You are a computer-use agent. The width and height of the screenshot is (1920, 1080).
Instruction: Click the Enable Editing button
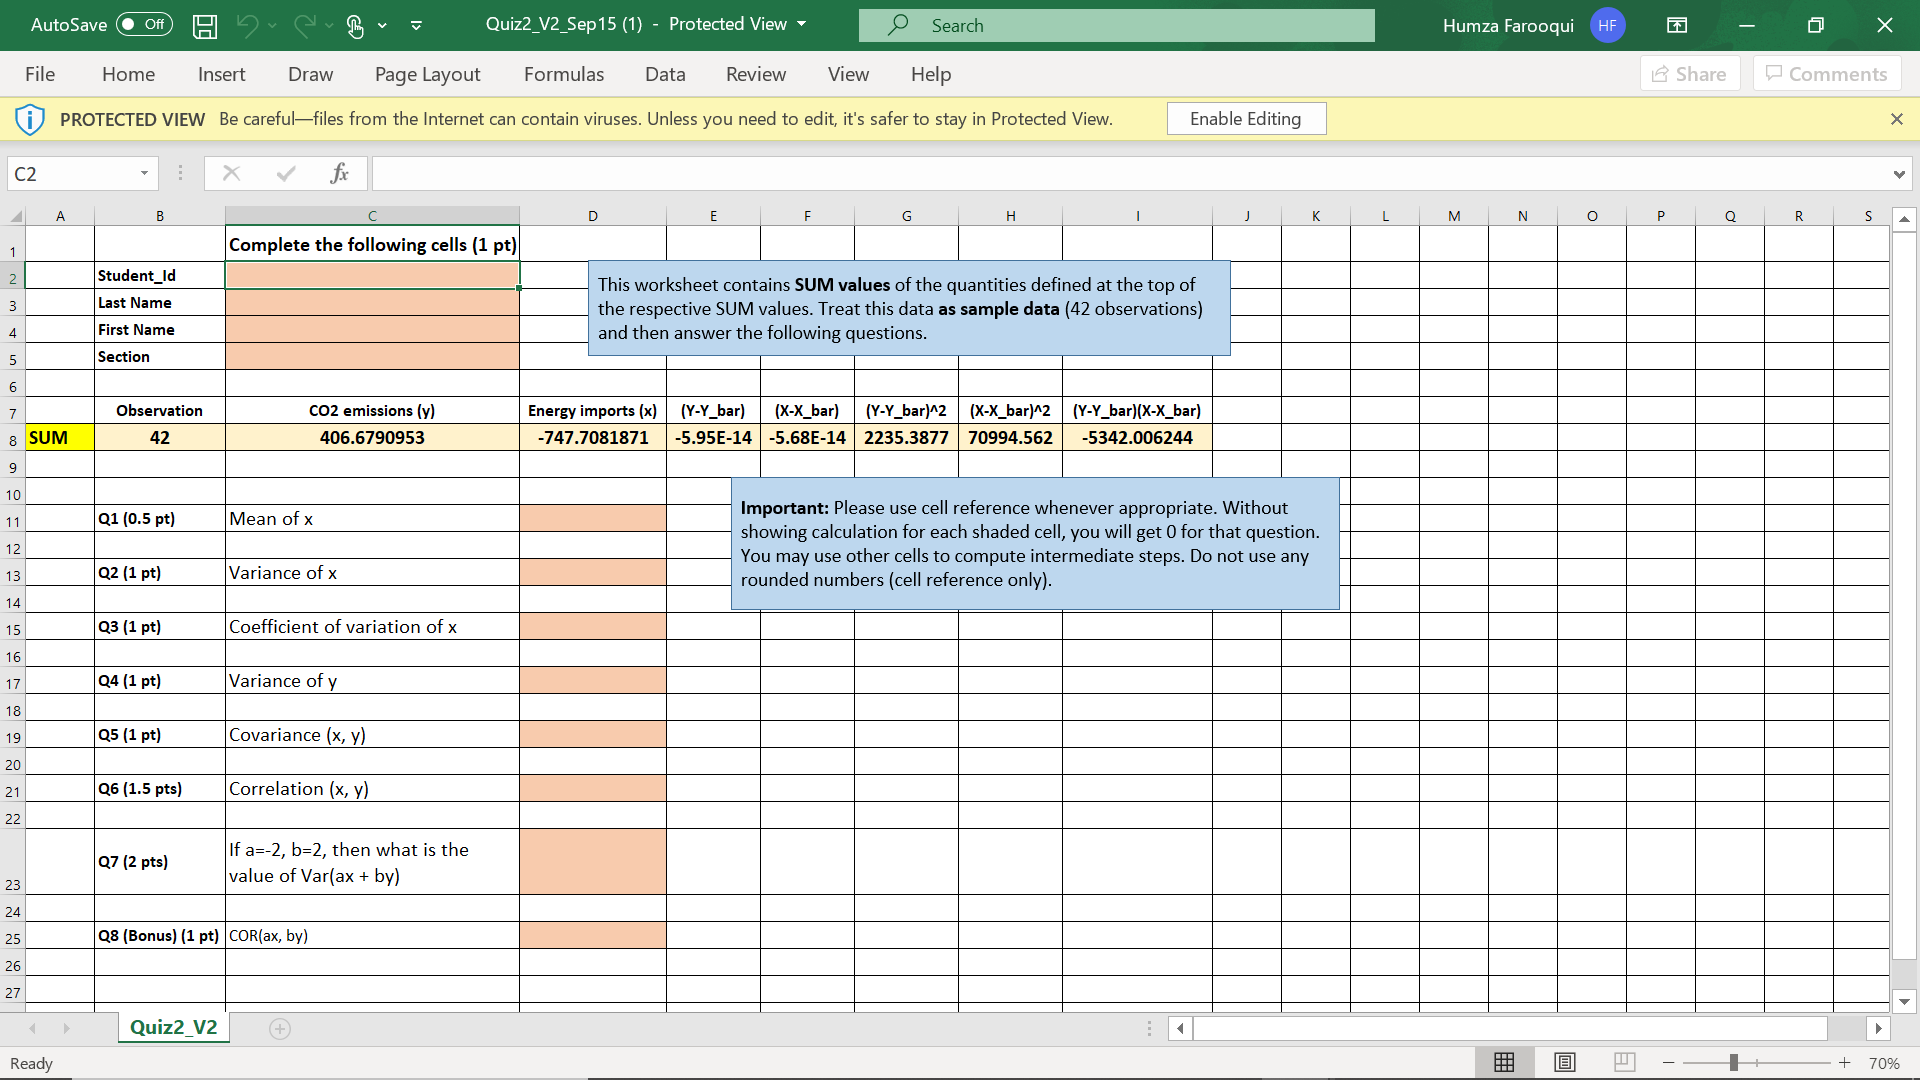click(1245, 119)
